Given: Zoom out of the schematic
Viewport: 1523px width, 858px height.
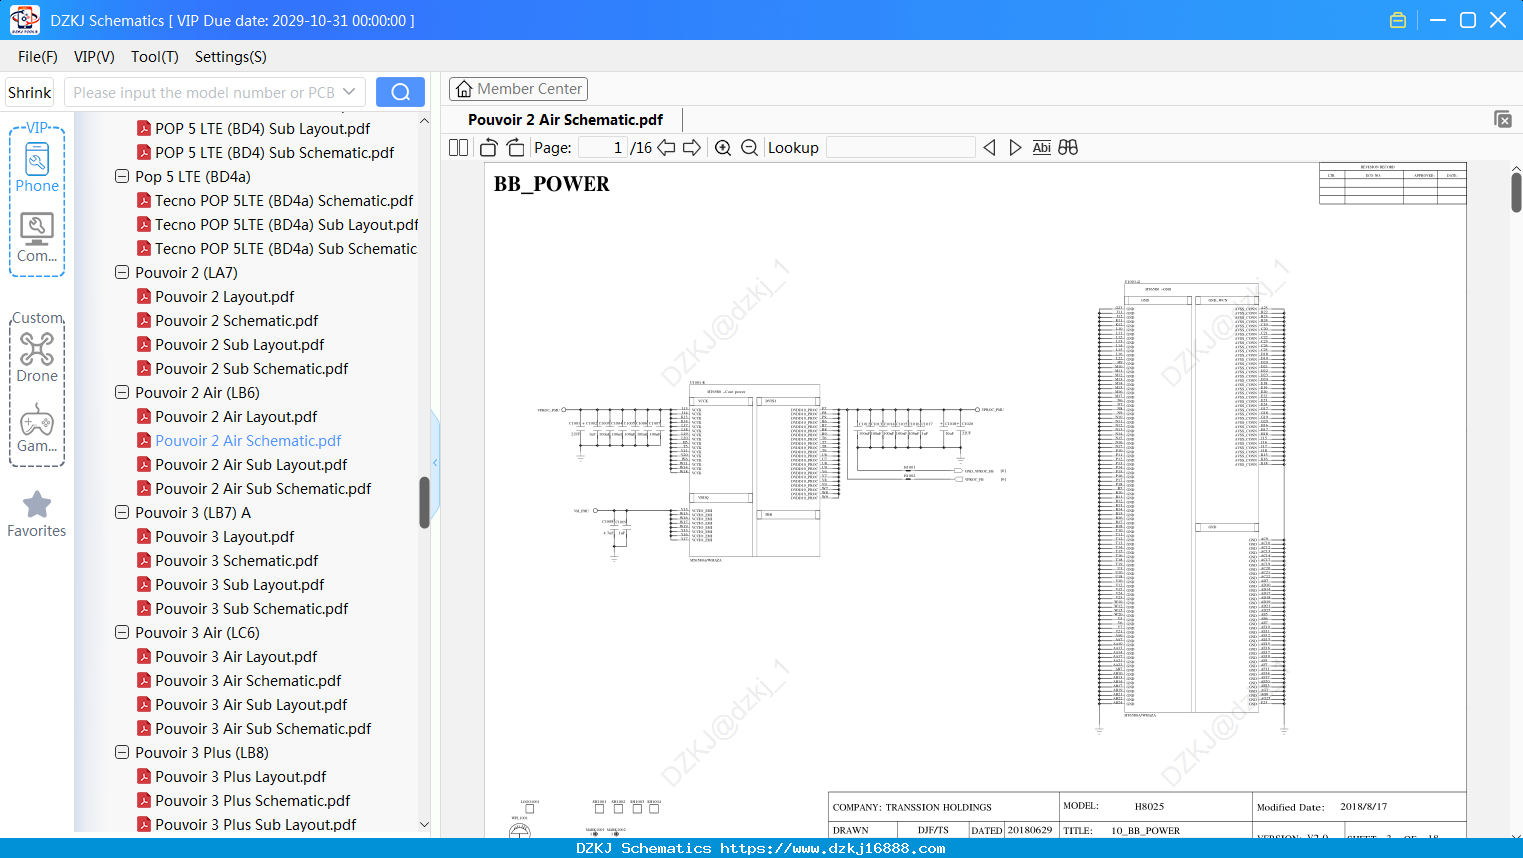Looking at the screenshot, I should (x=749, y=147).
